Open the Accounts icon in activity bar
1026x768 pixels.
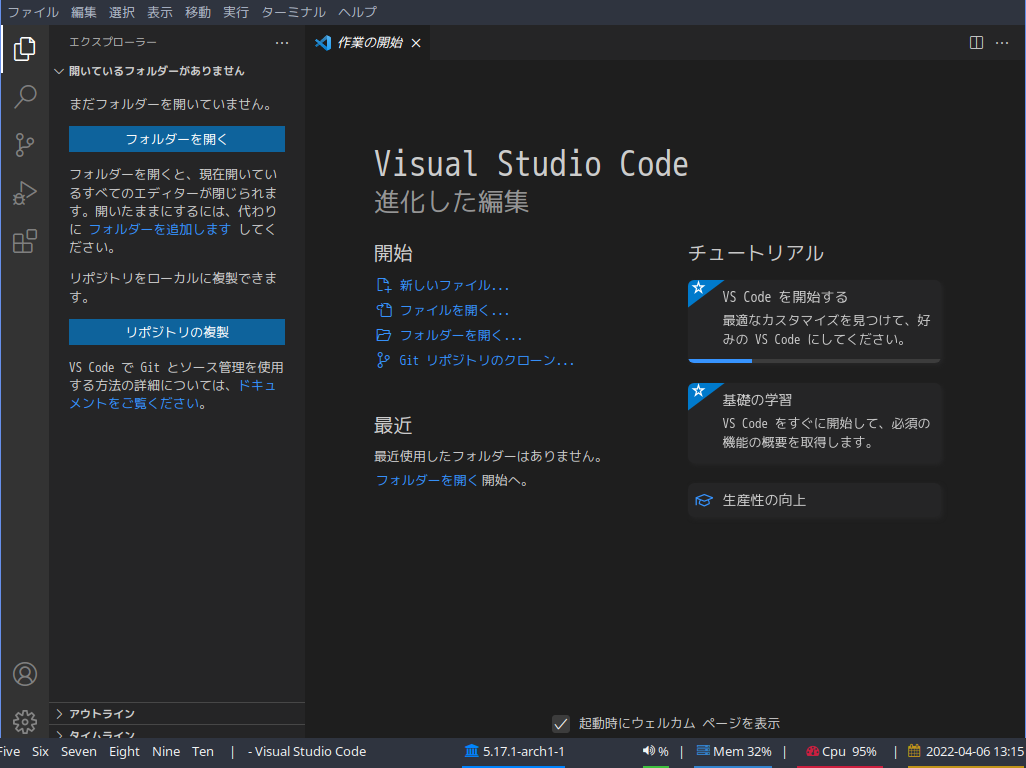(25, 674)
